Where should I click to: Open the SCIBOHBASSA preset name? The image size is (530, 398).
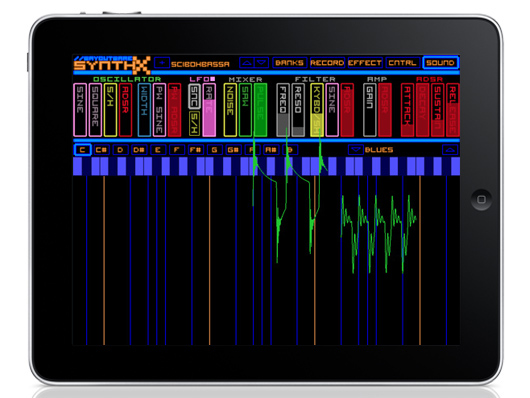click(200, 64)
